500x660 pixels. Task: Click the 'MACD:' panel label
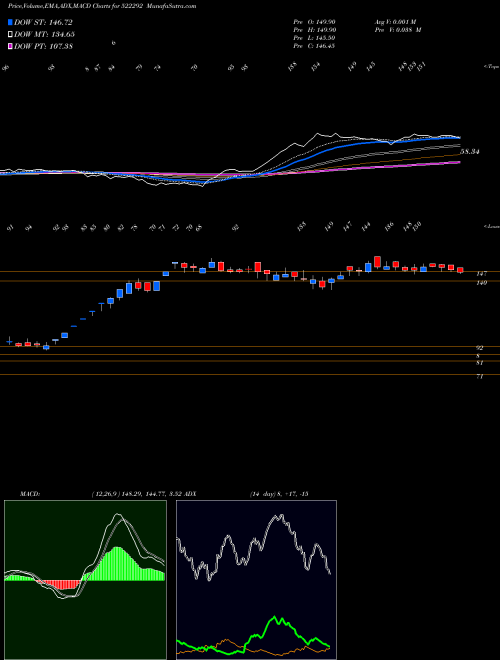point(30,494)
